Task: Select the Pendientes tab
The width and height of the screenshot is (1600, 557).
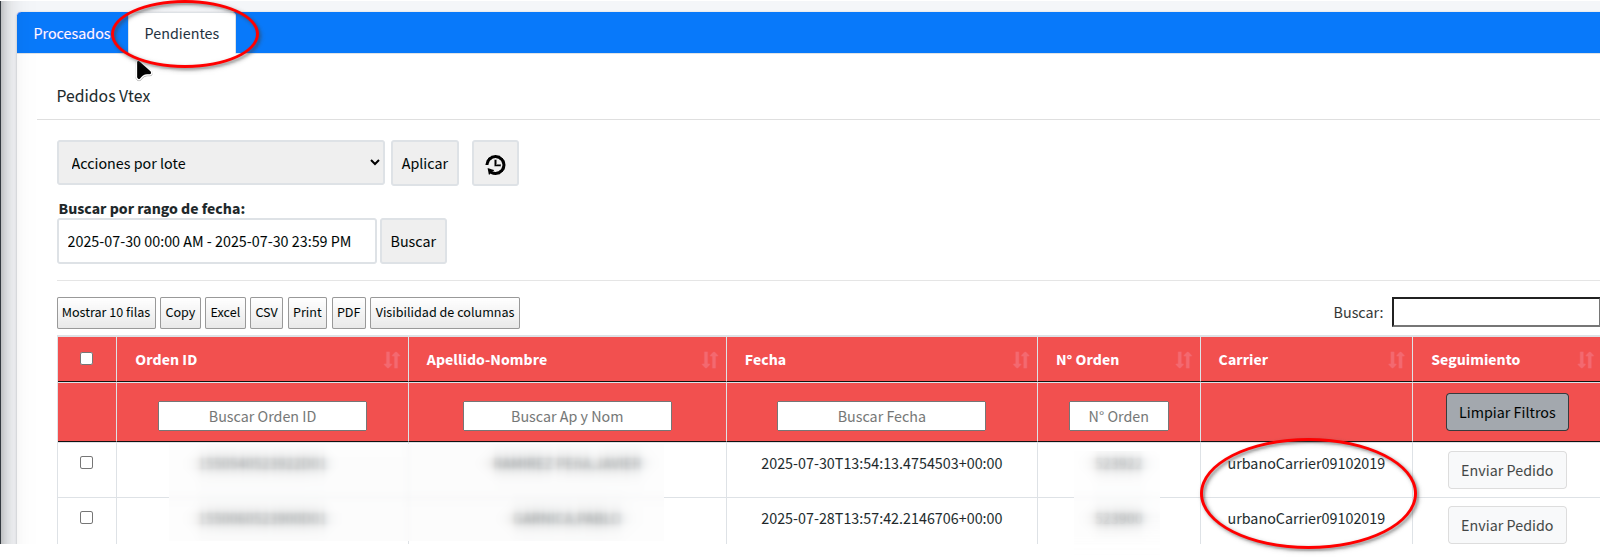Action: point(182,34)
